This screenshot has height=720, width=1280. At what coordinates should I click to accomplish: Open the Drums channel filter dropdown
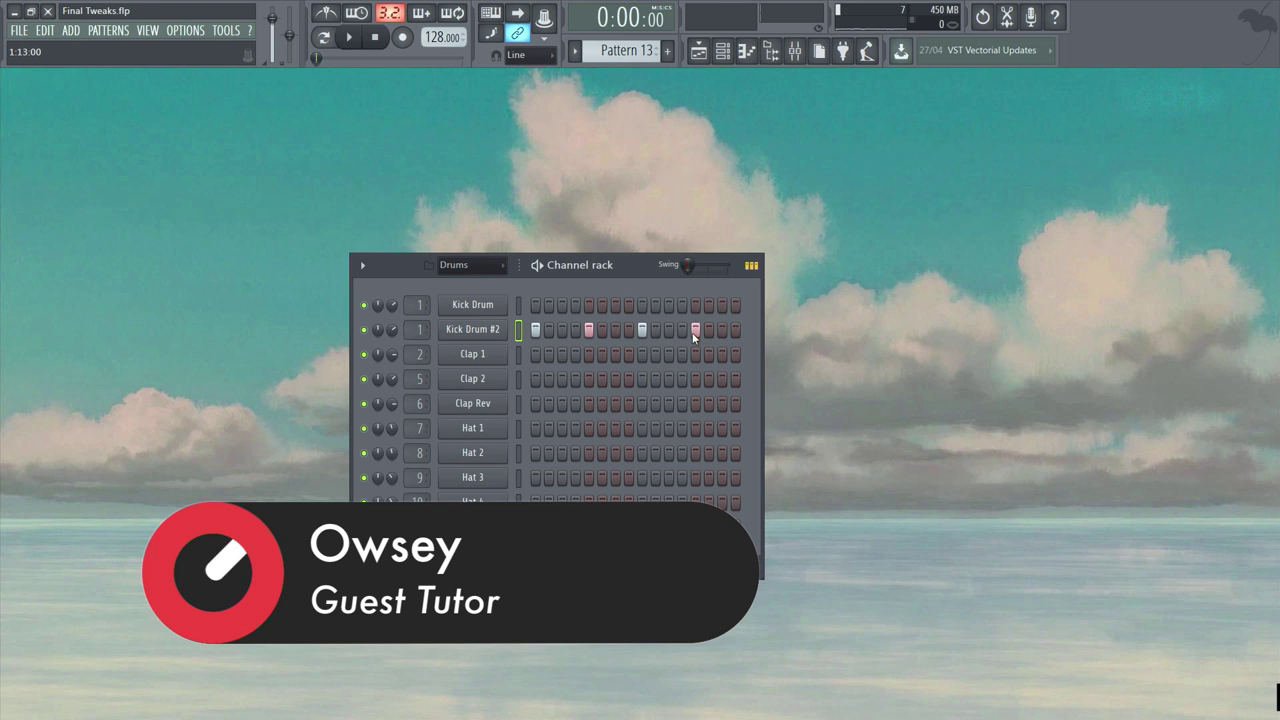pos(472,265)
